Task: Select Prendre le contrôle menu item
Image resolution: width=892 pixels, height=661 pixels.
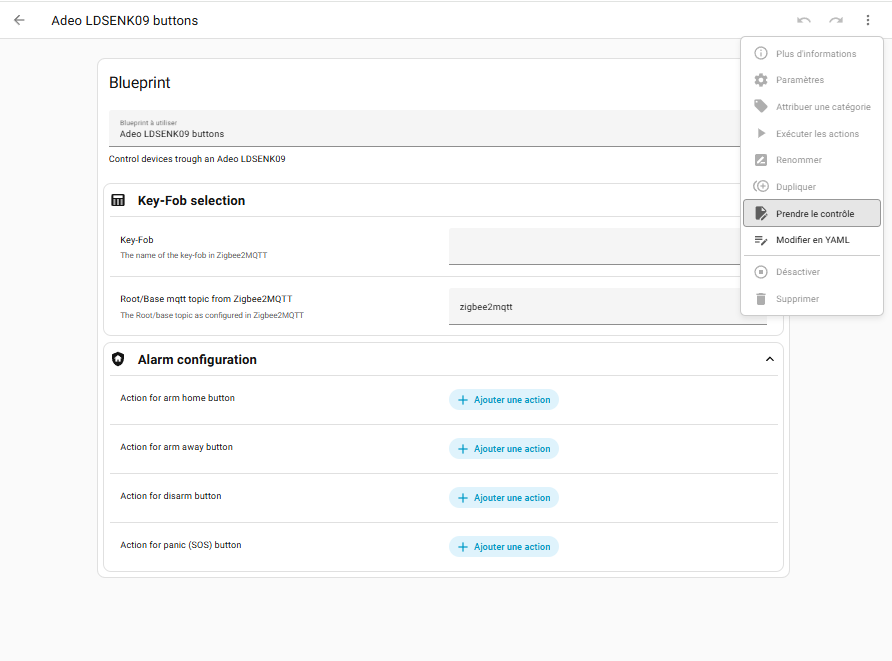Action: pos(812,213)
